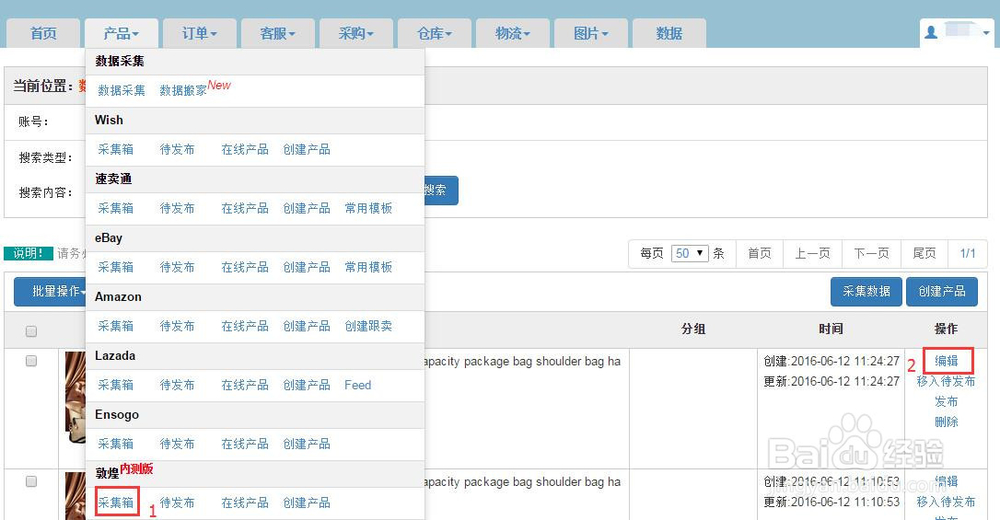
Task: Click the blue 搜索 button
Action: [x=441, y=190]
